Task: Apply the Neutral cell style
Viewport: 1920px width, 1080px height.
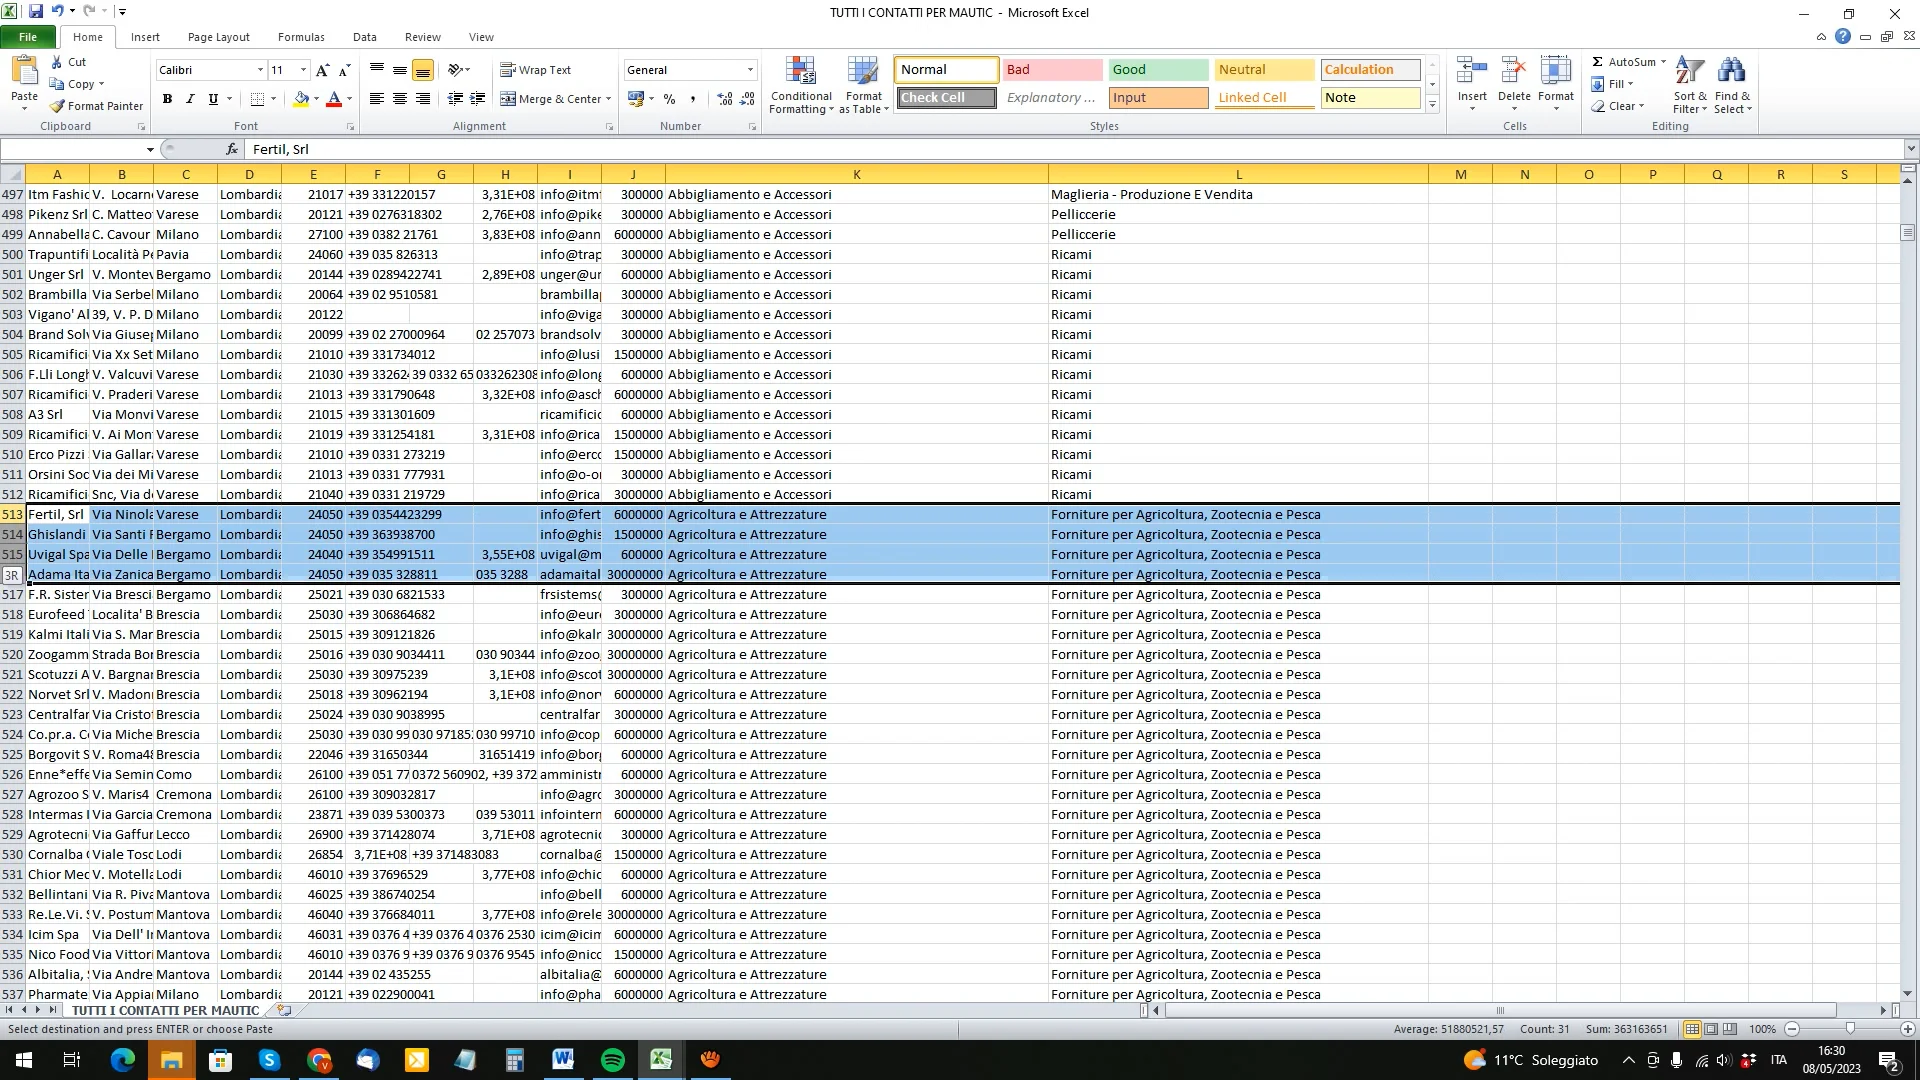Action: click(1264, 69)
